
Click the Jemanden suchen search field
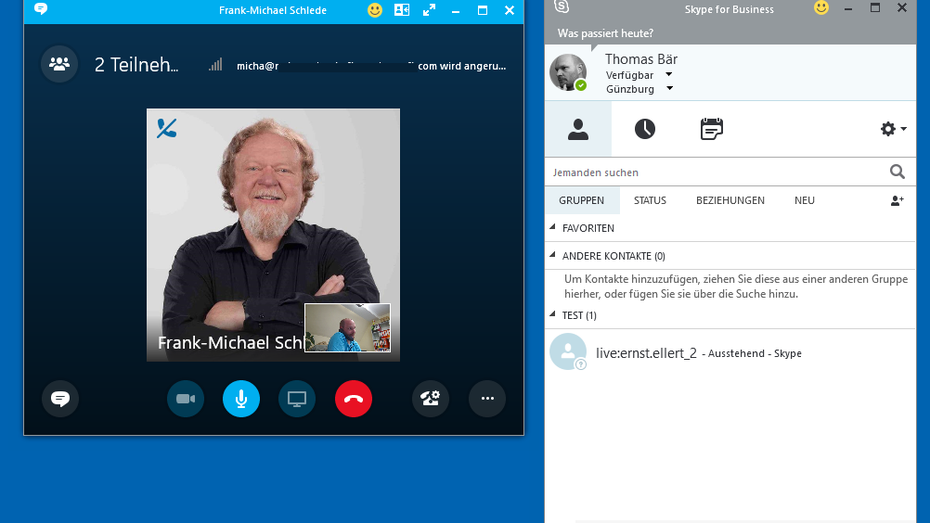715,172
